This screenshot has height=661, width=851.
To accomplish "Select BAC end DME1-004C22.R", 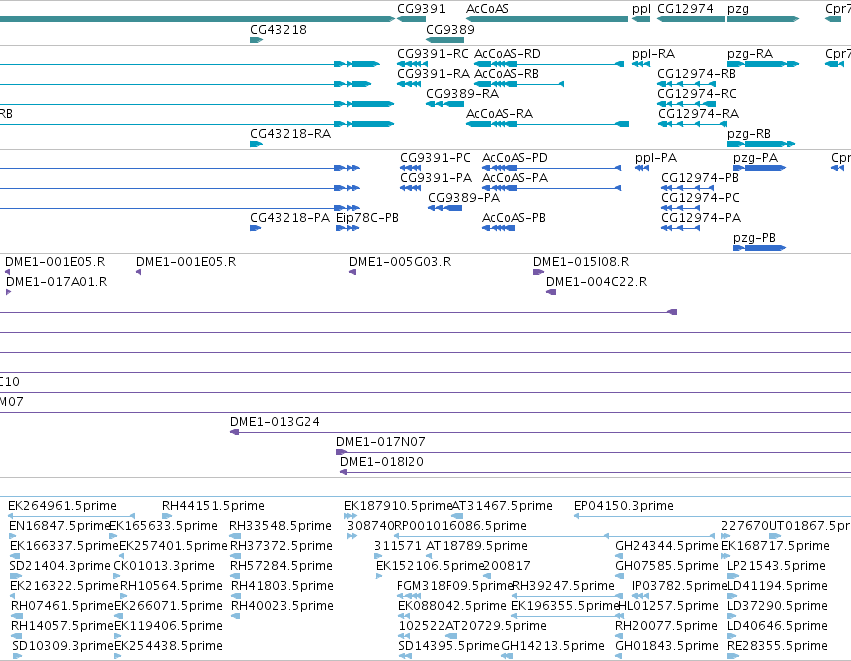I will tap(596, 282).
